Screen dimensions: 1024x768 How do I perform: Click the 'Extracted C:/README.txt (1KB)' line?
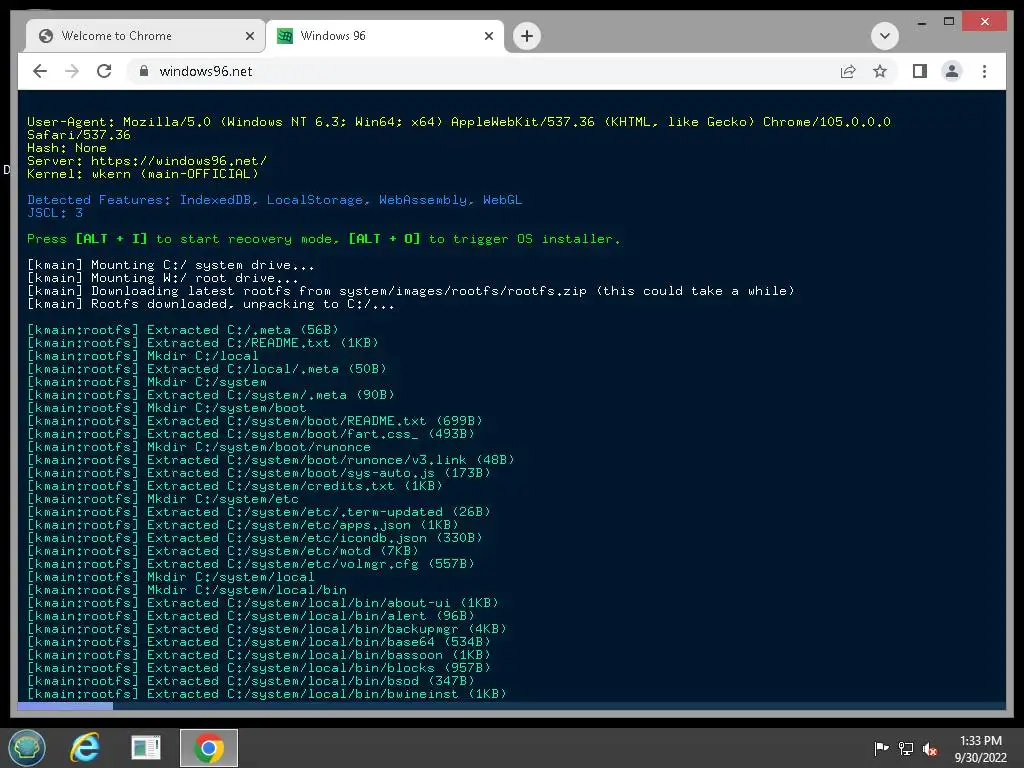[203, 343]
